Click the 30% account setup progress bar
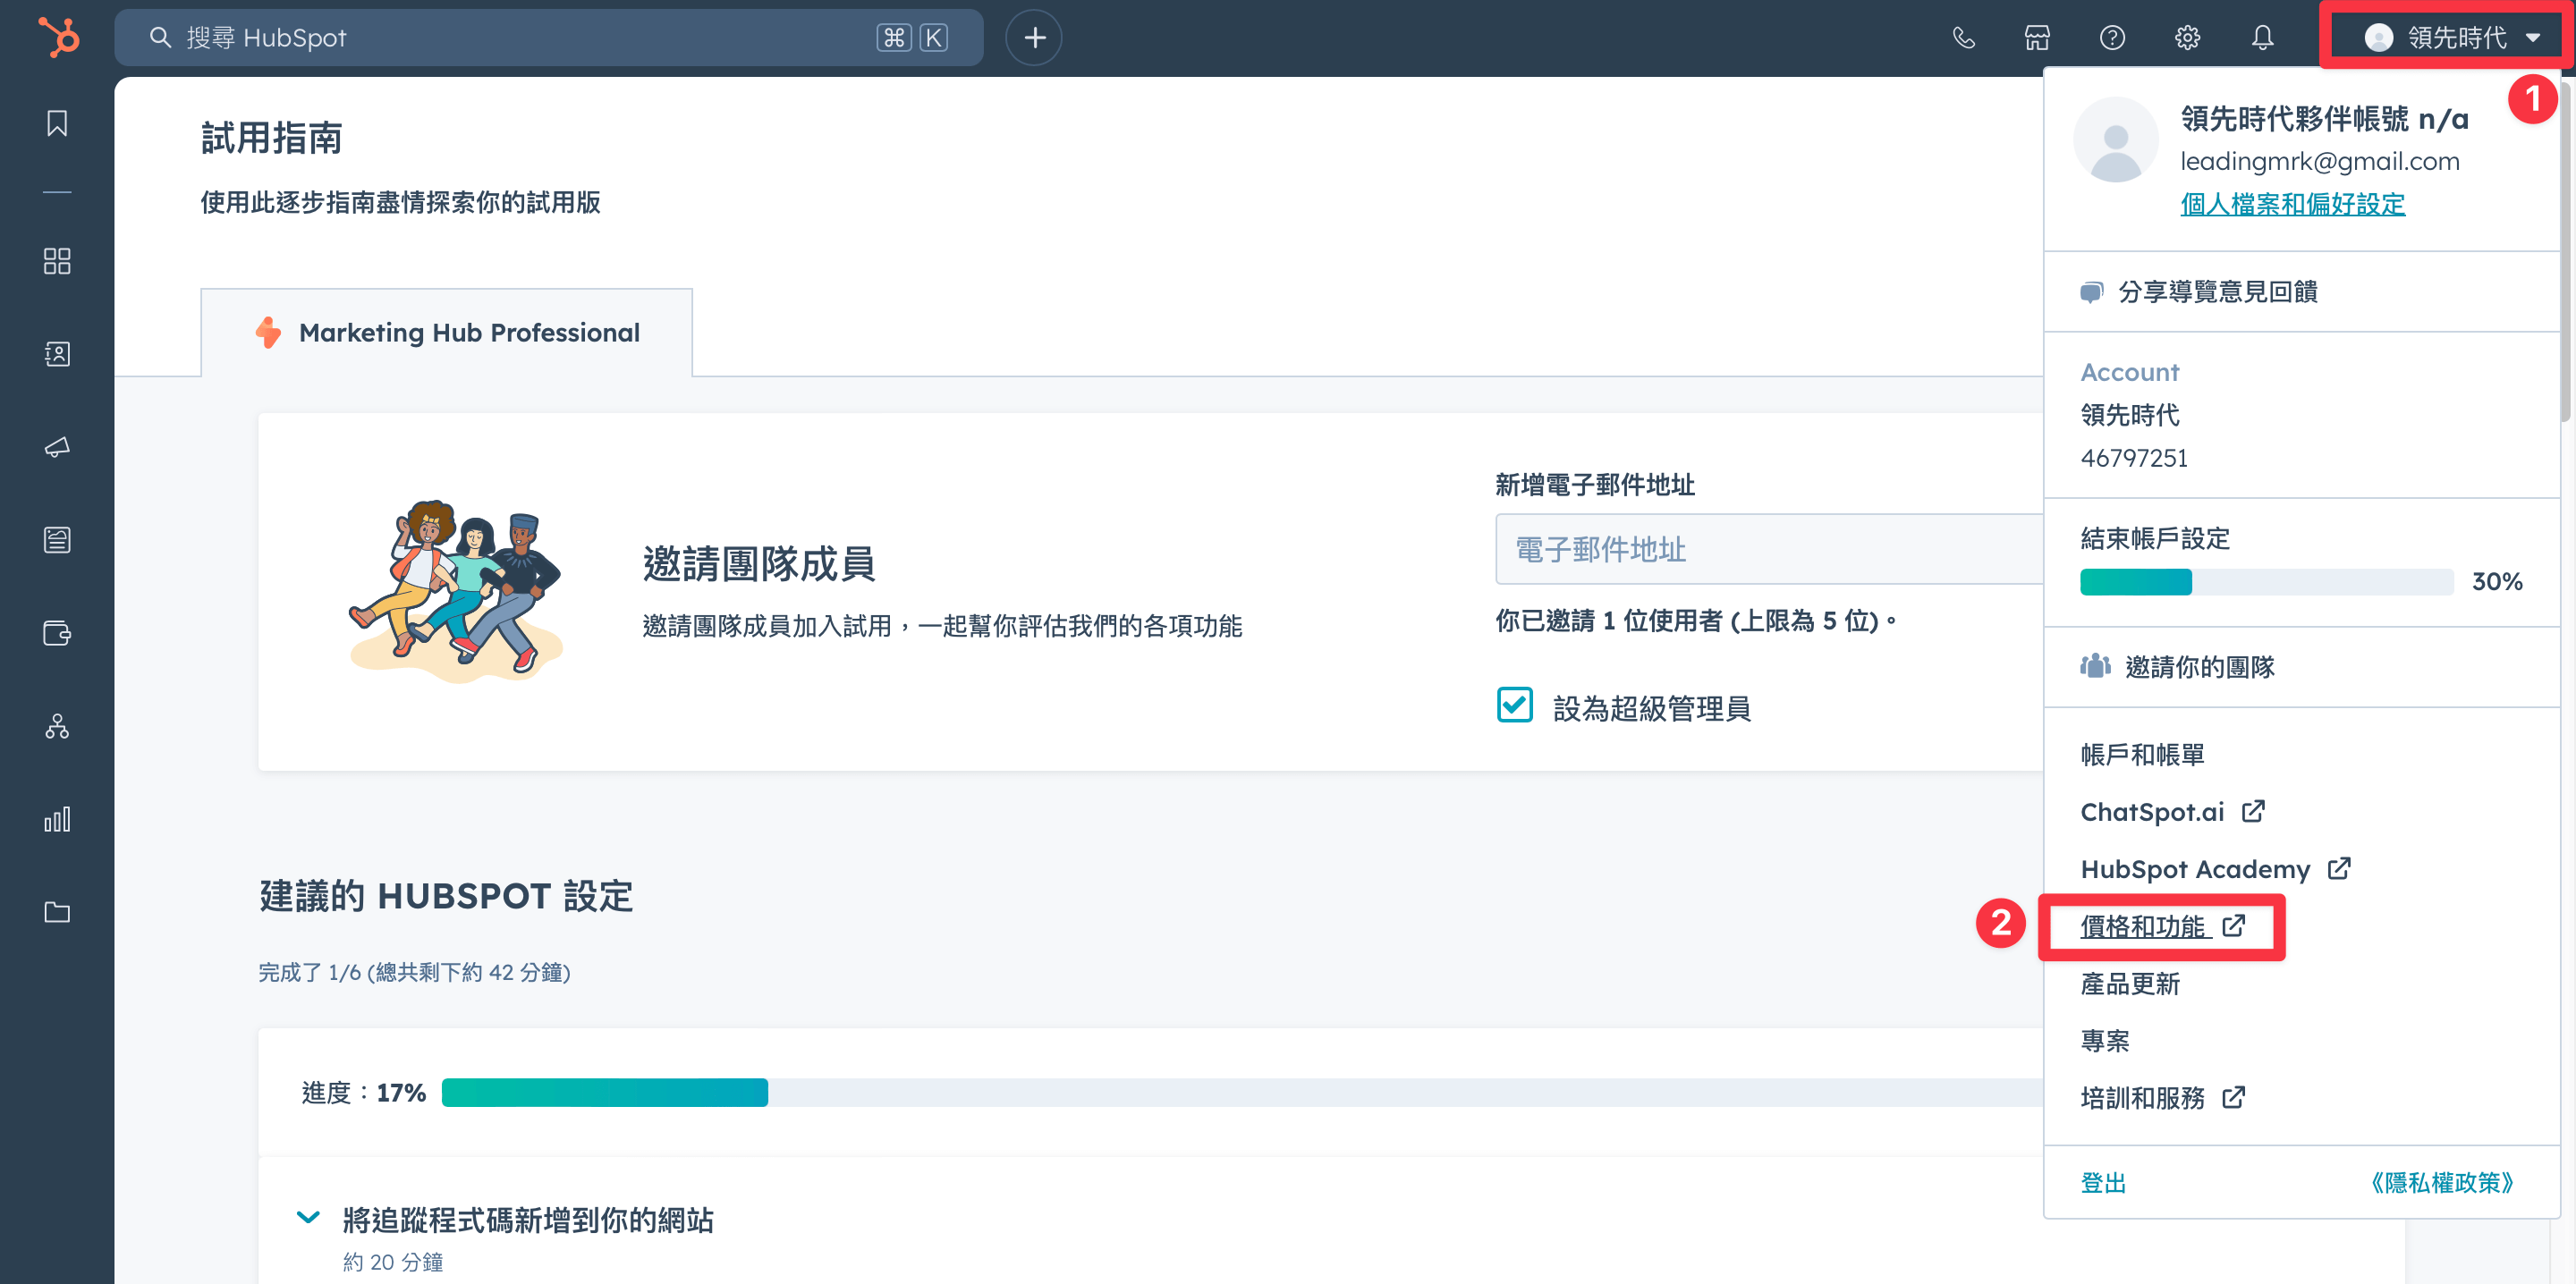The width and height of the screenshot is (2576, 1284). pos(2266,582)
